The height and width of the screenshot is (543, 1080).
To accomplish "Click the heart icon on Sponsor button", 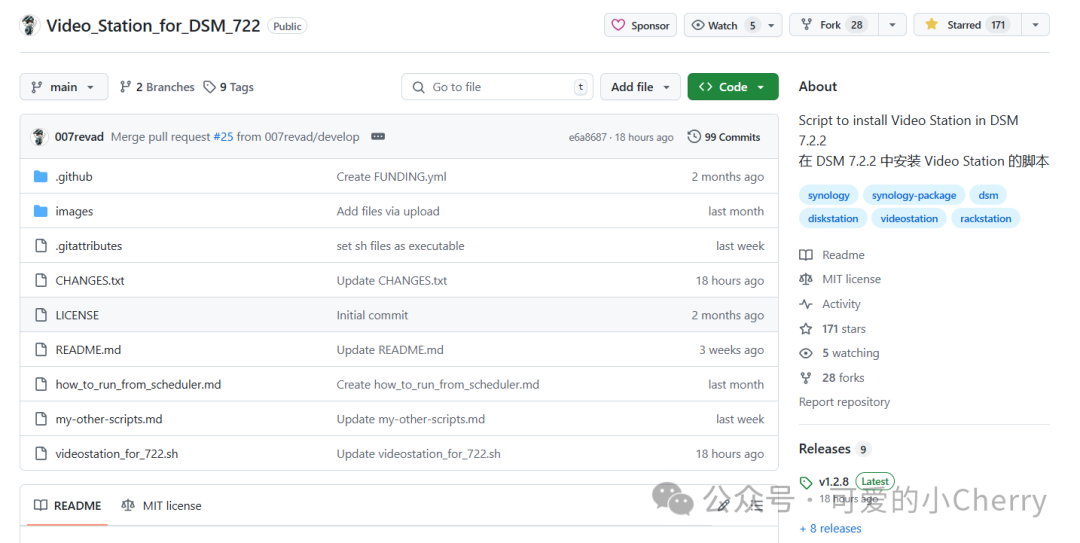I will click(x=619, y=25).
